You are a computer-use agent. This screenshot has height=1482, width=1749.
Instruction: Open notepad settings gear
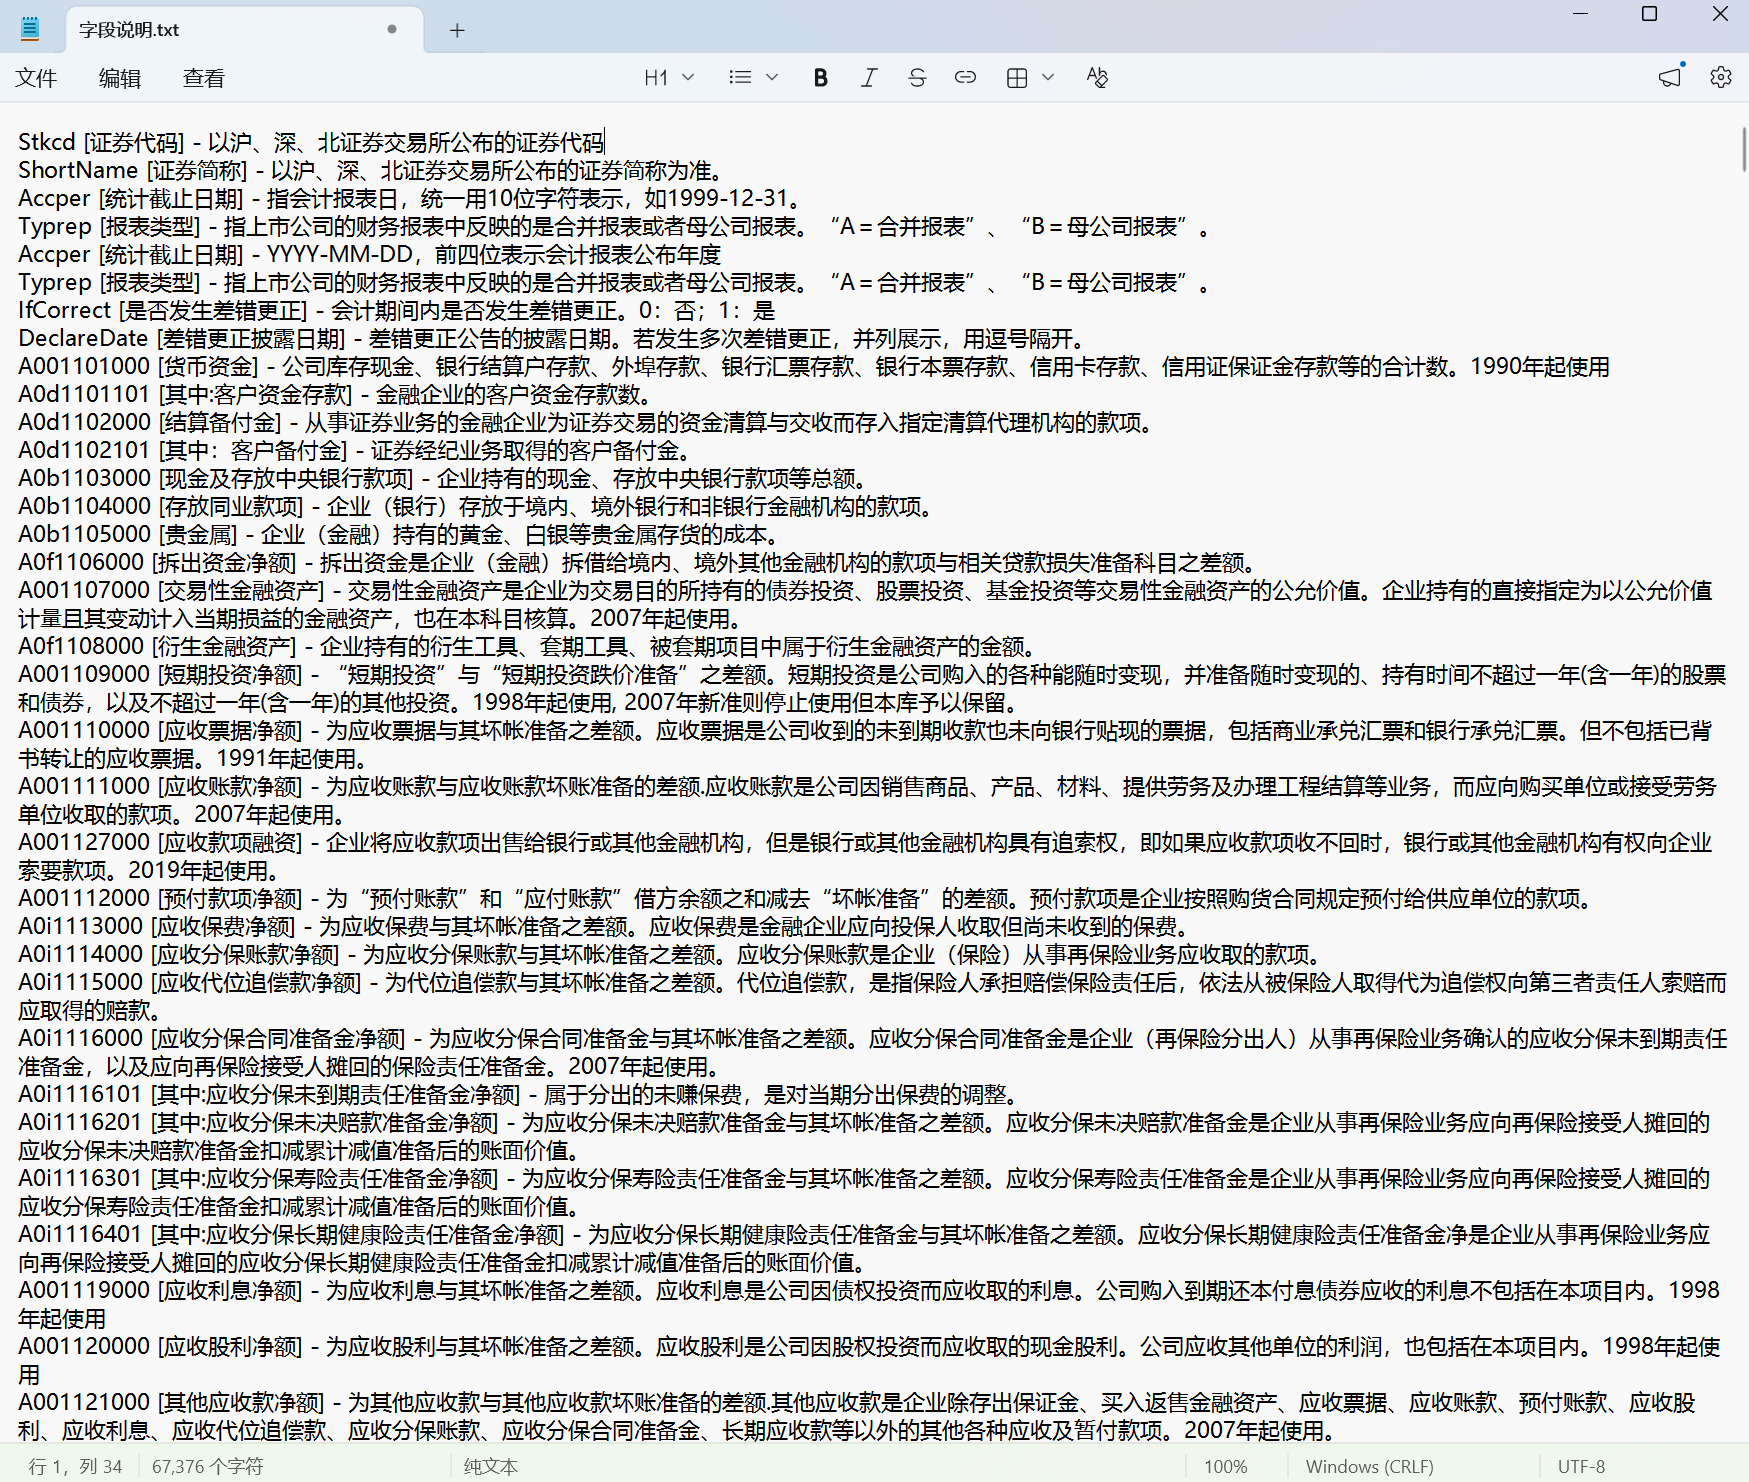(1720, 78)
